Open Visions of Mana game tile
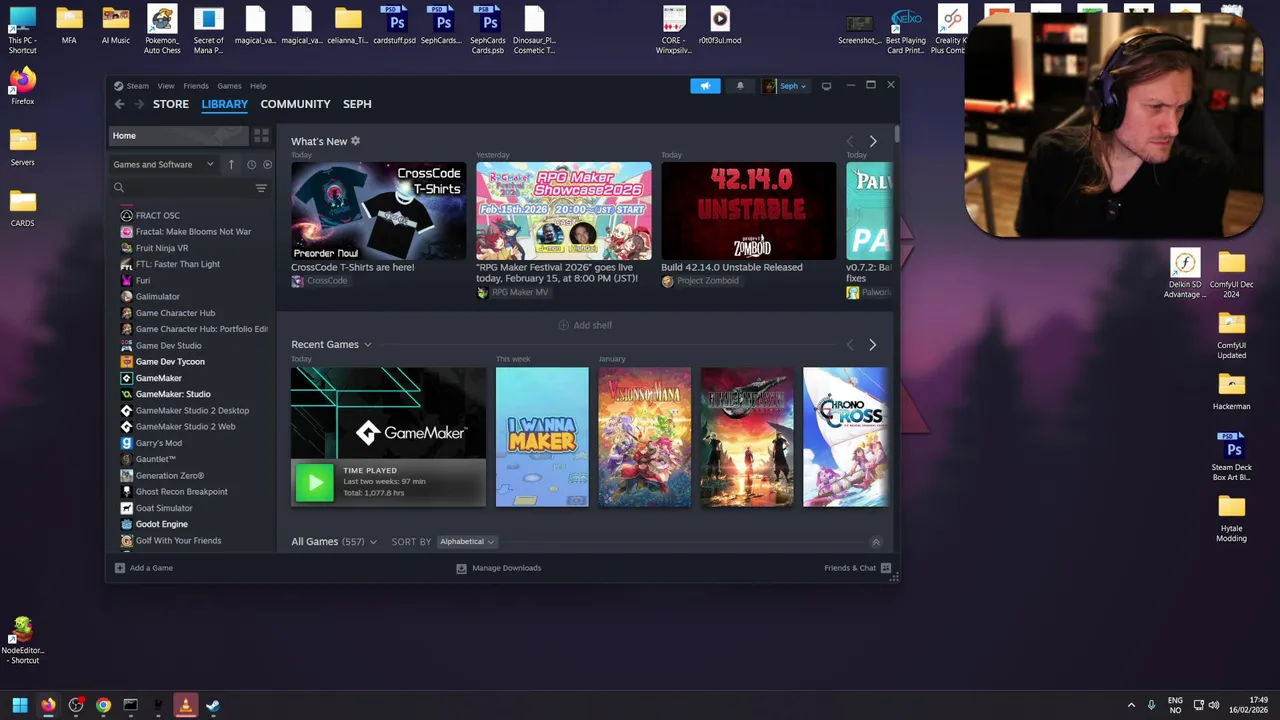1280x720 pixels. (x=644, y=437)
